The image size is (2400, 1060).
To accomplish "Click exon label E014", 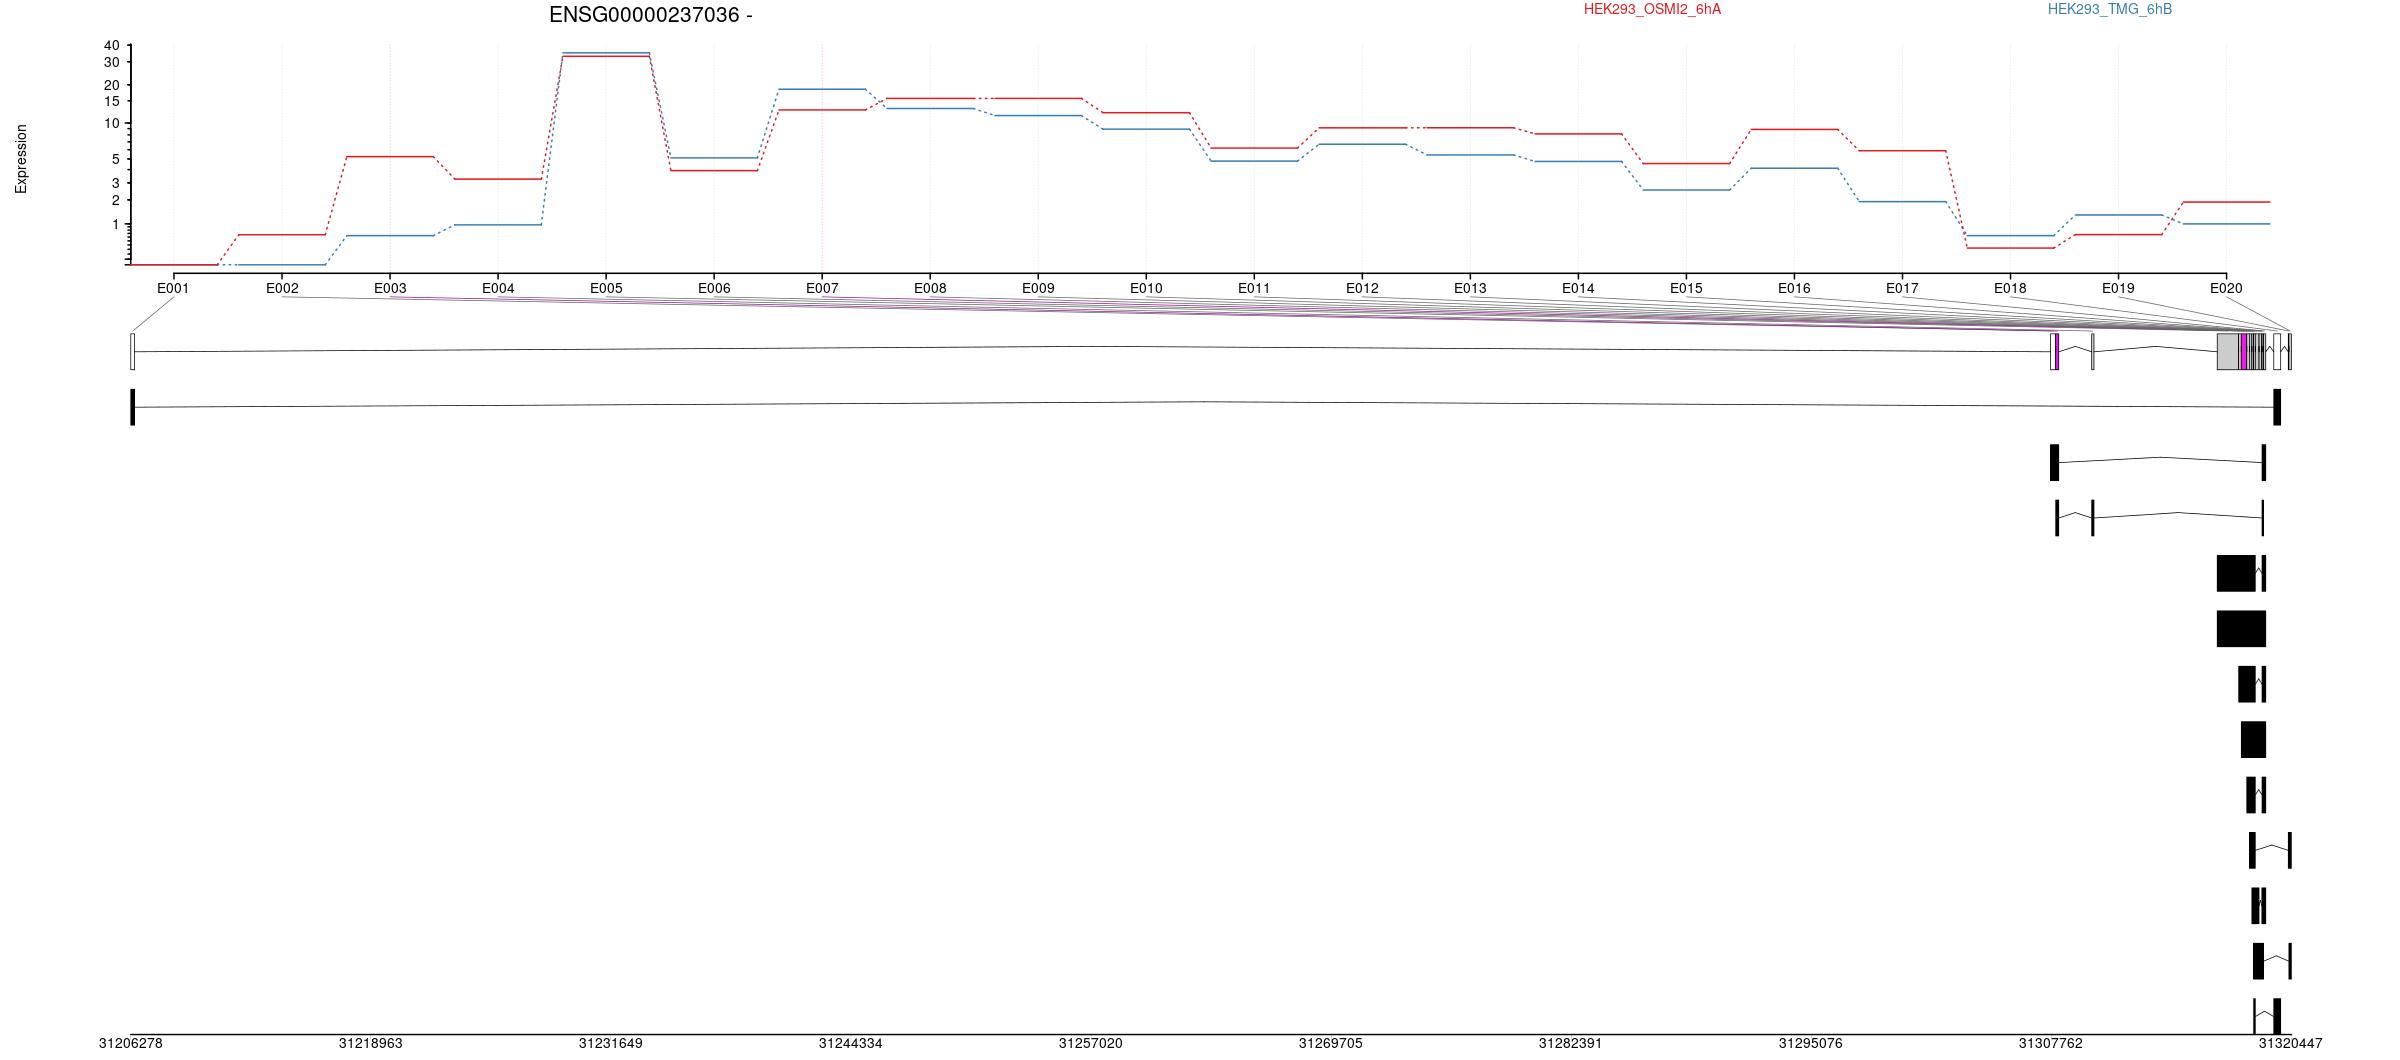I will click(1578, 288).
